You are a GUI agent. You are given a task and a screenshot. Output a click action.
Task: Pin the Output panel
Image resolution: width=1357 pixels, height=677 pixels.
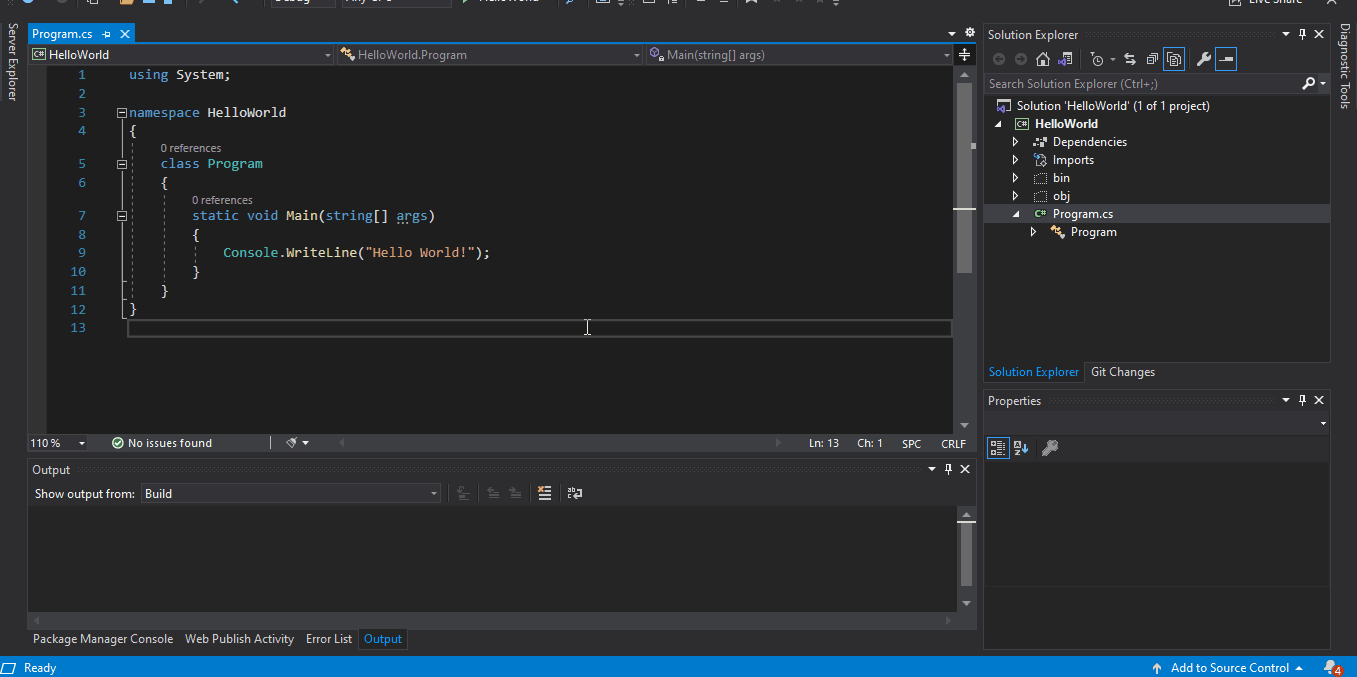pos(947,469)
